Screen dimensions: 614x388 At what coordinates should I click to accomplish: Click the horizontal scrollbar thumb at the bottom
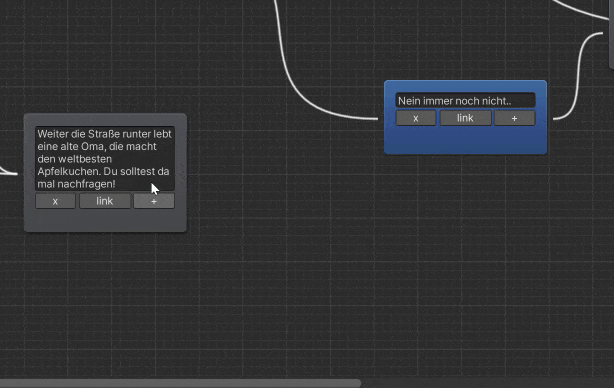click(180, 383)
